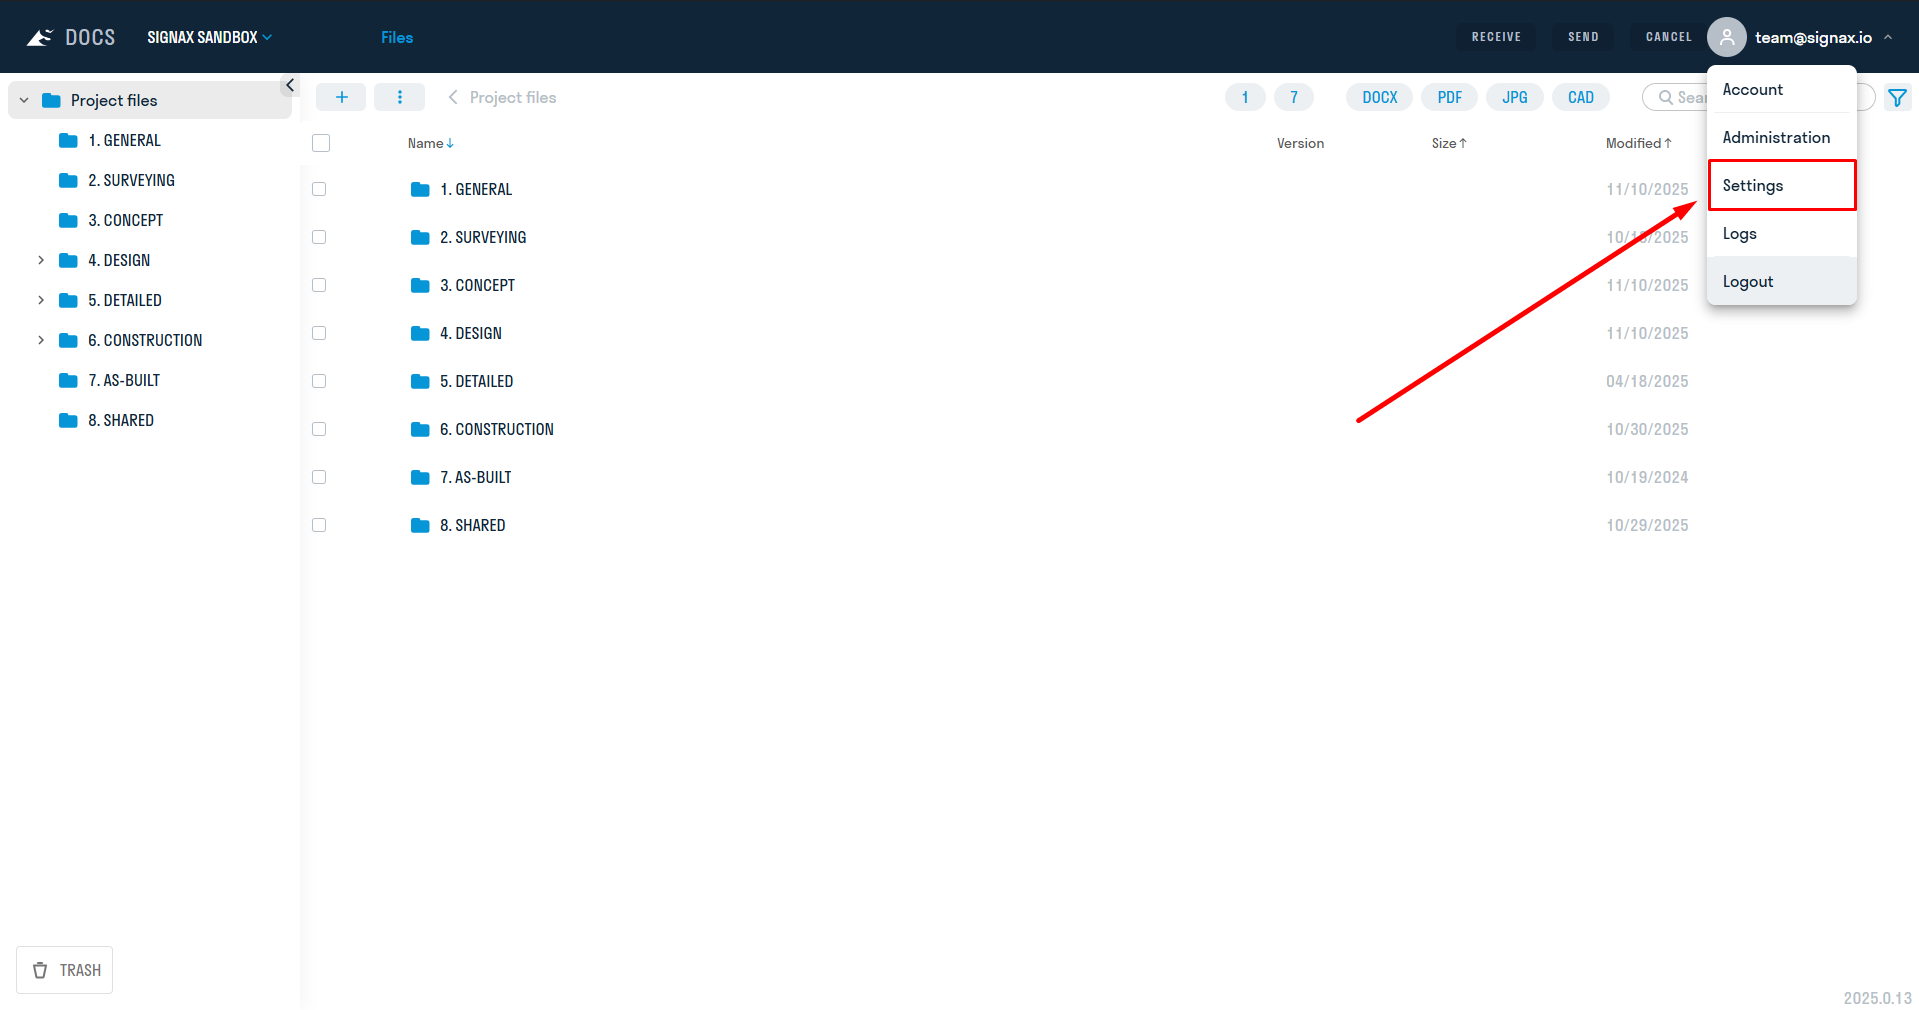Click the plus add button
1919x1010 pixels.
(341, 97)
